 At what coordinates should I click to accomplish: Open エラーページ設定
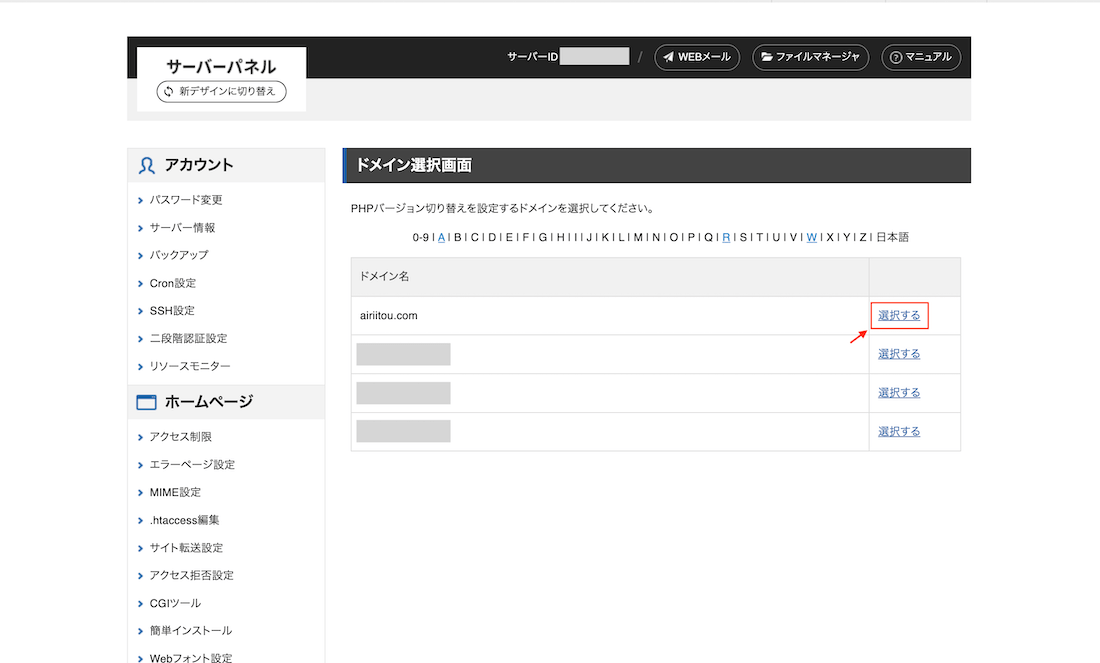pos(192,464)
